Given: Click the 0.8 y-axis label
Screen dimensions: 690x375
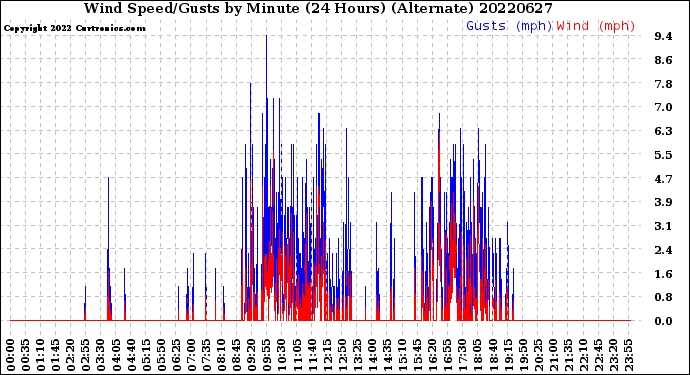Looking at the screenshot, I should 663,298.
